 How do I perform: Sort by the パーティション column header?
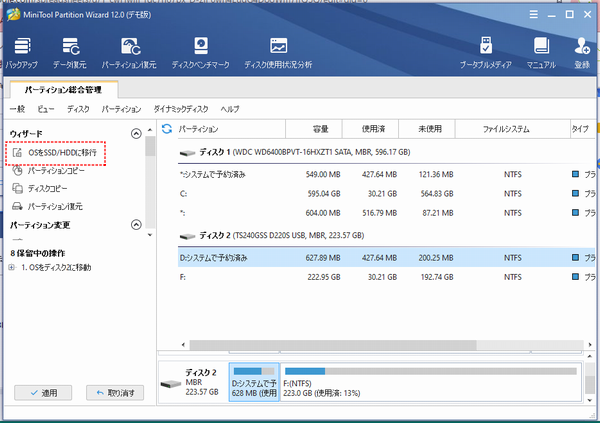[x=231, y=129]
